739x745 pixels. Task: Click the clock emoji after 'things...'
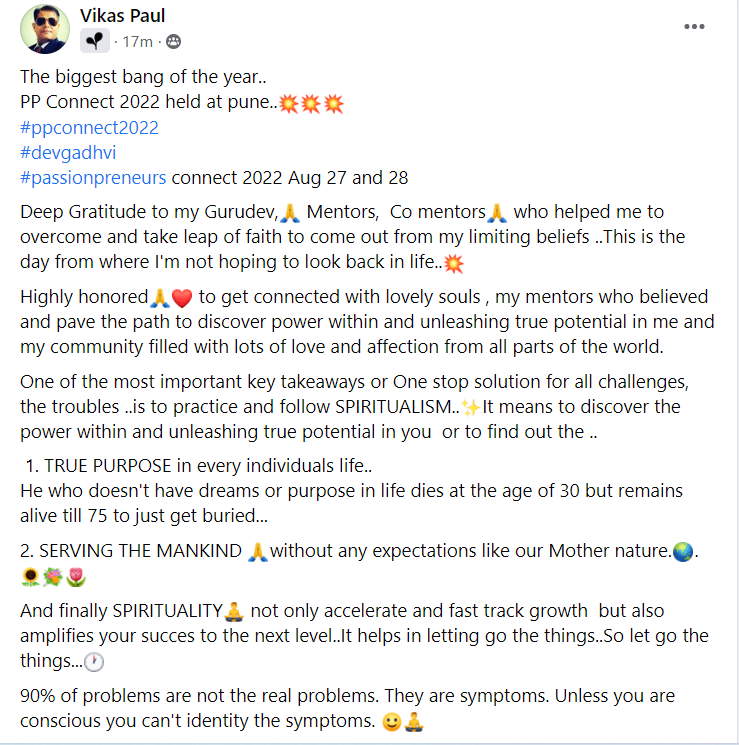tap(95, 662)
